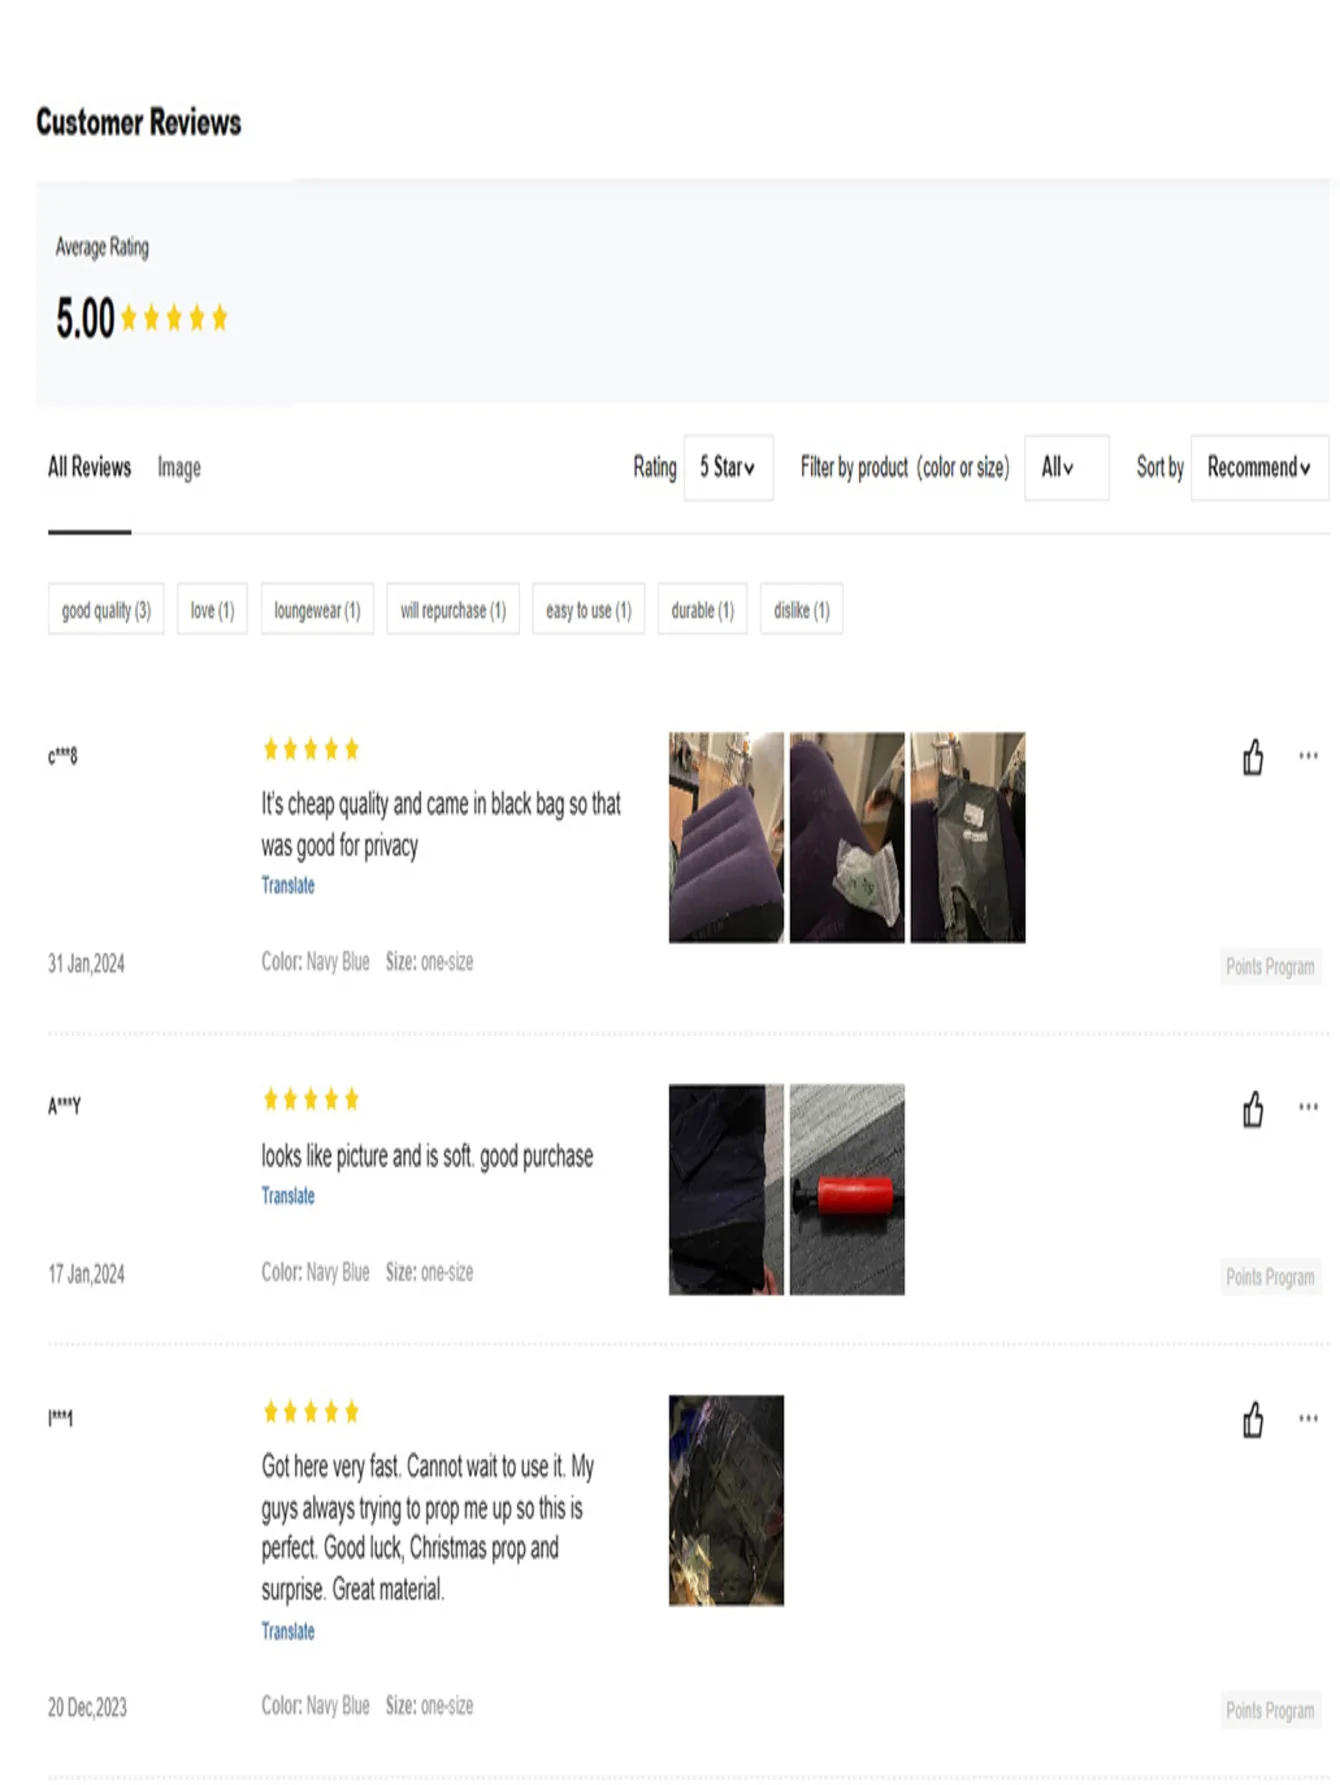Thumbs up the review by l***1

pyautogui.click(x=1253, y=1420)
